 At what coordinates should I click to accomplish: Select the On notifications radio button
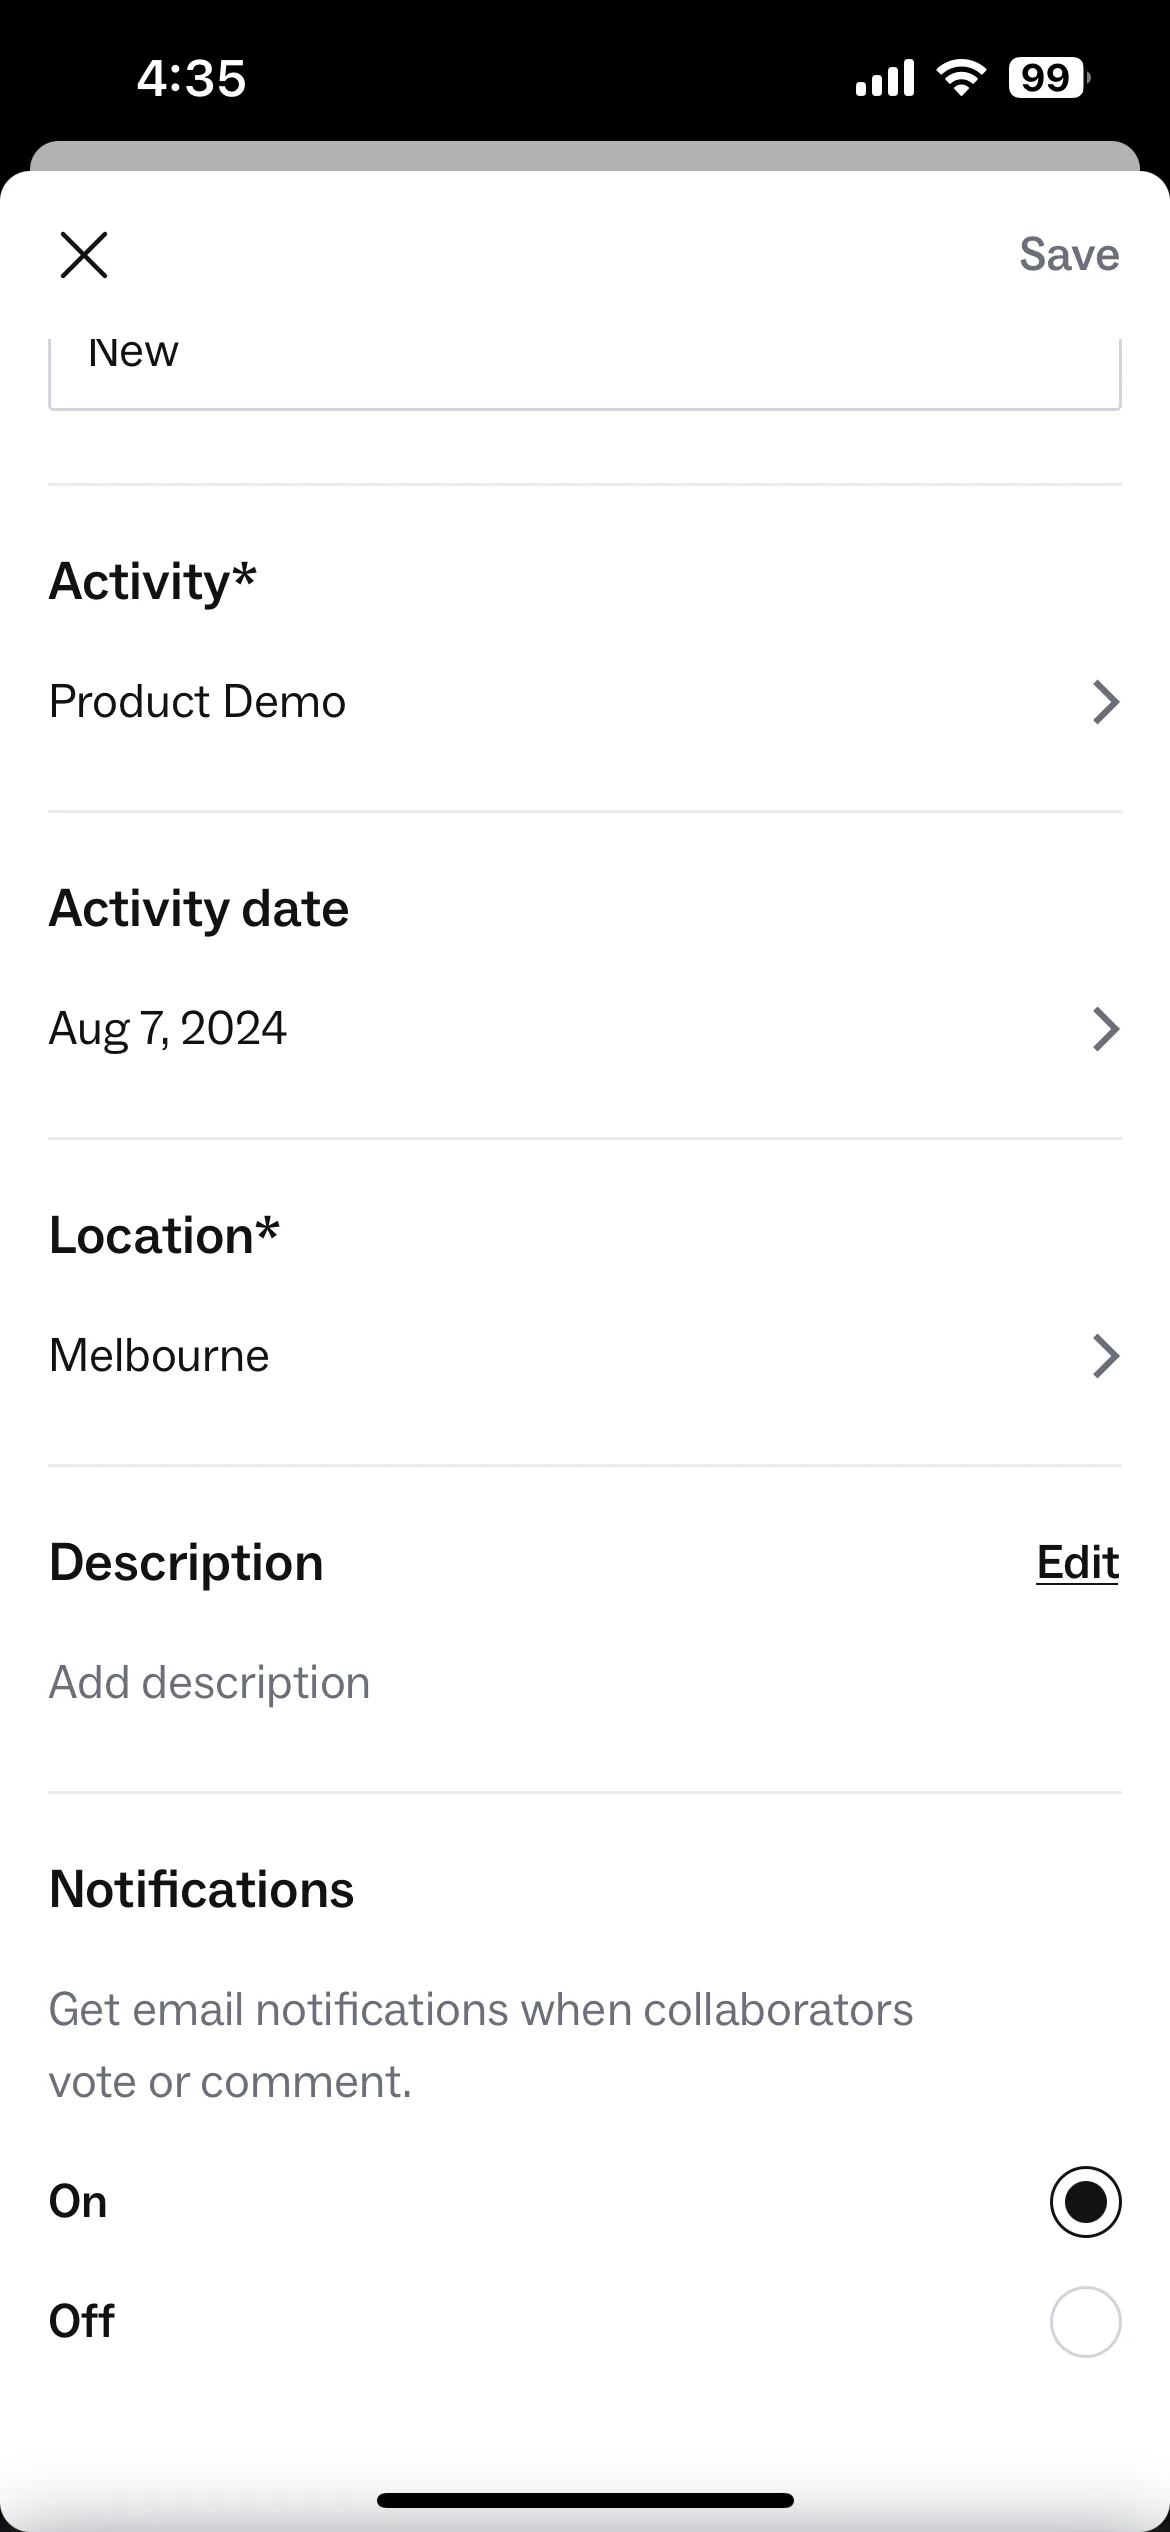click(1085, 2201)
